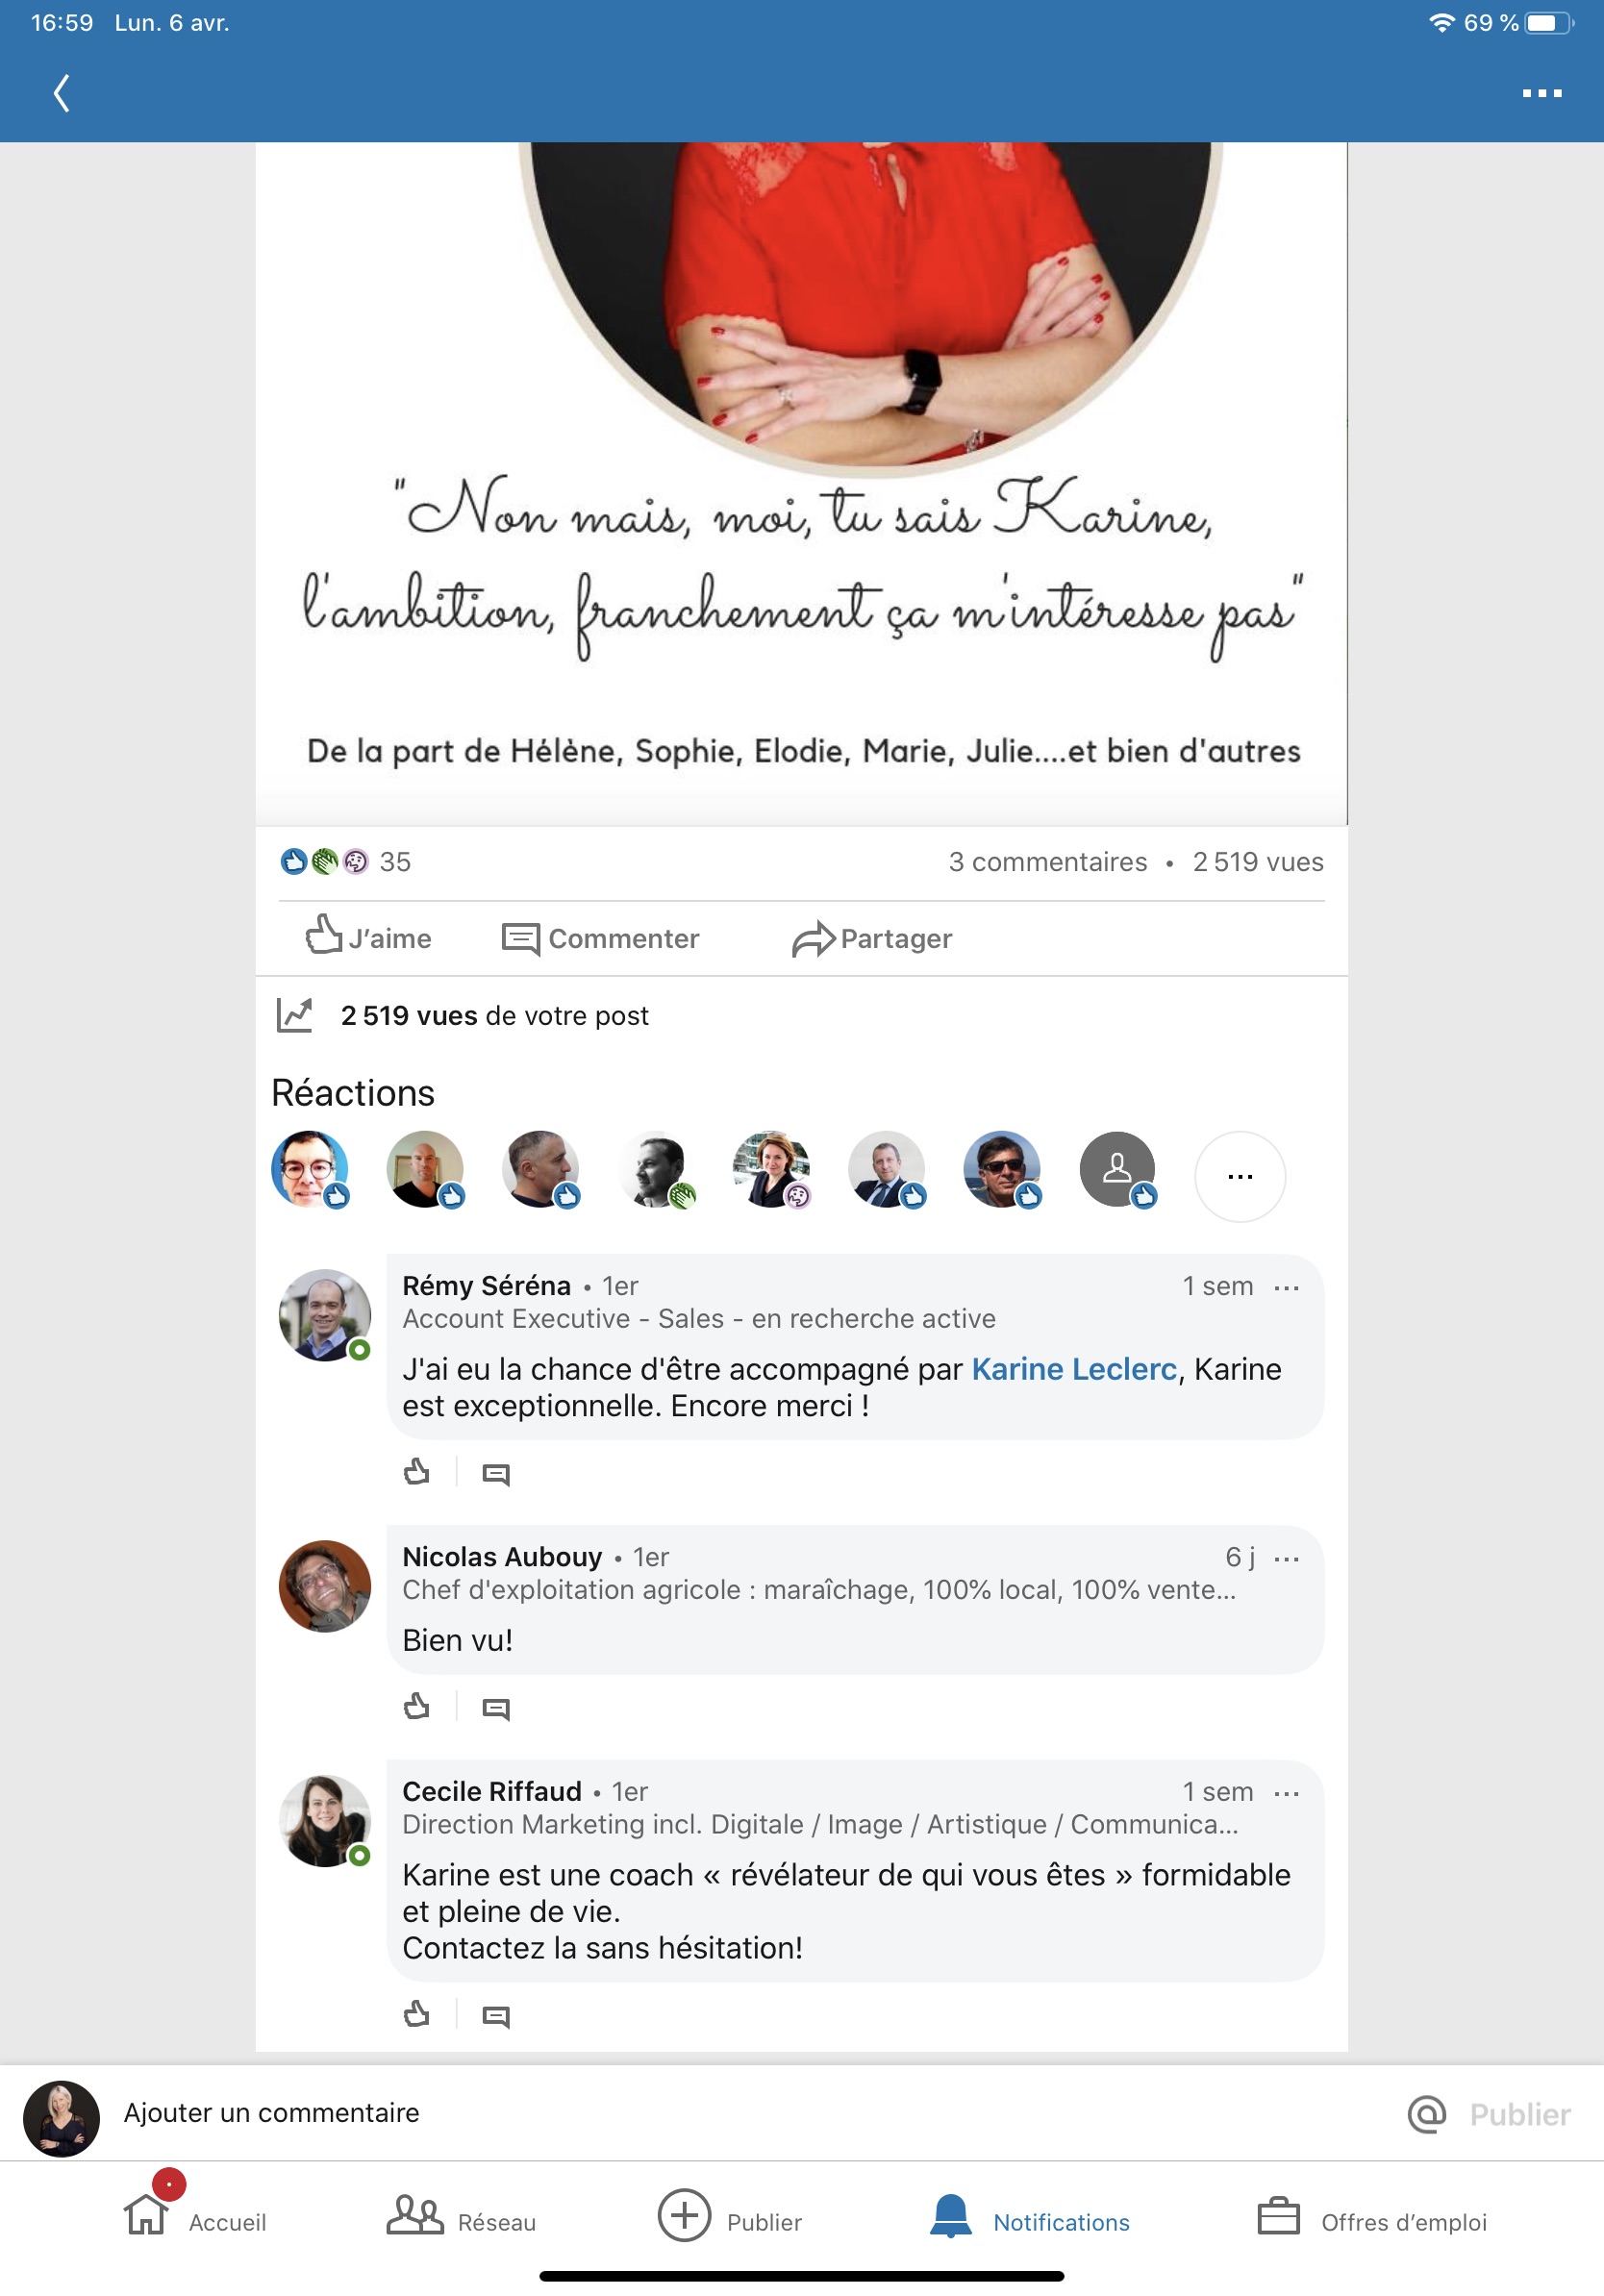Like Nicolas Aubouy's comment
Image resolution: width=1604 pixels, height=2296 pixels.
[417, 1706]
